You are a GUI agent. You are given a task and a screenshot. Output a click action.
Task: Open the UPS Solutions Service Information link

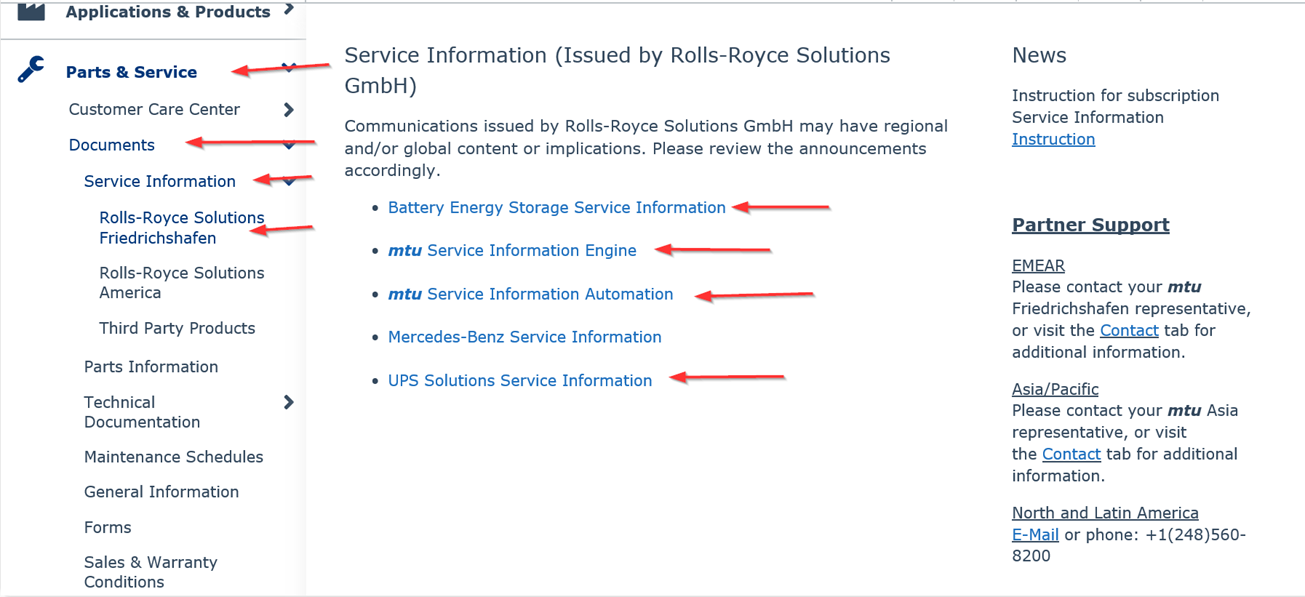tap(520, 381)
